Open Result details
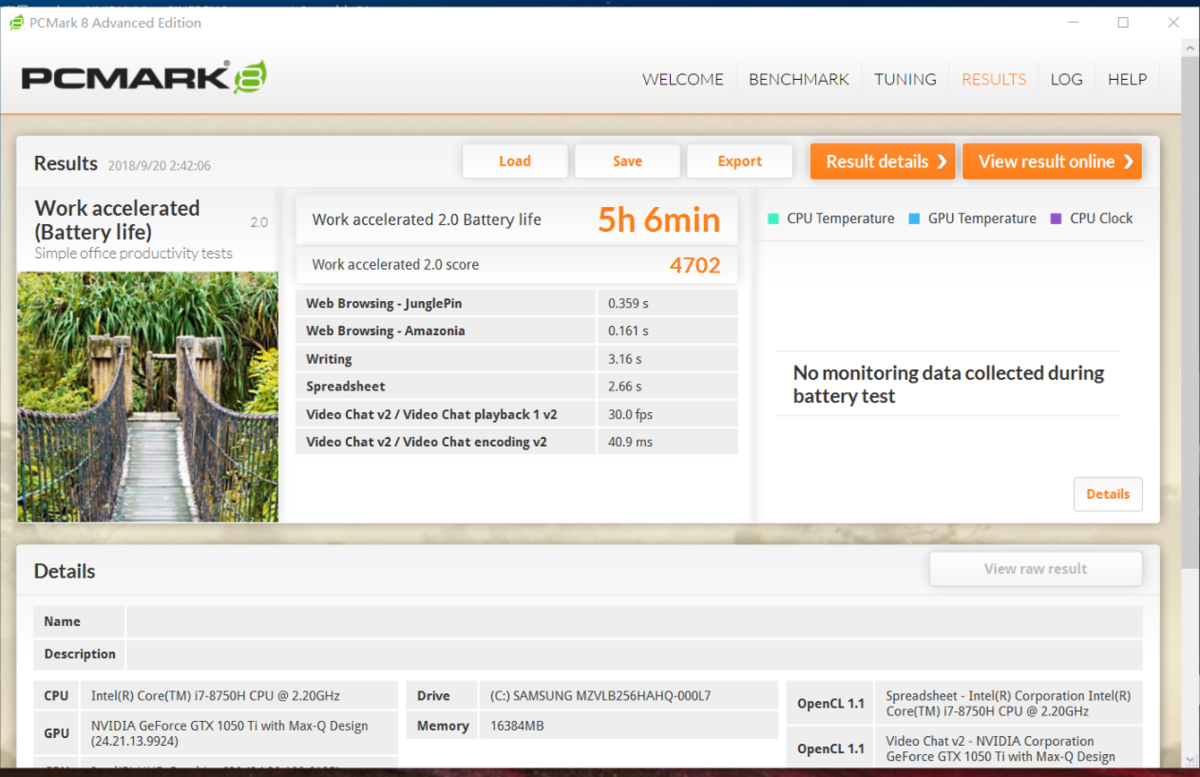 click(883, 161)
